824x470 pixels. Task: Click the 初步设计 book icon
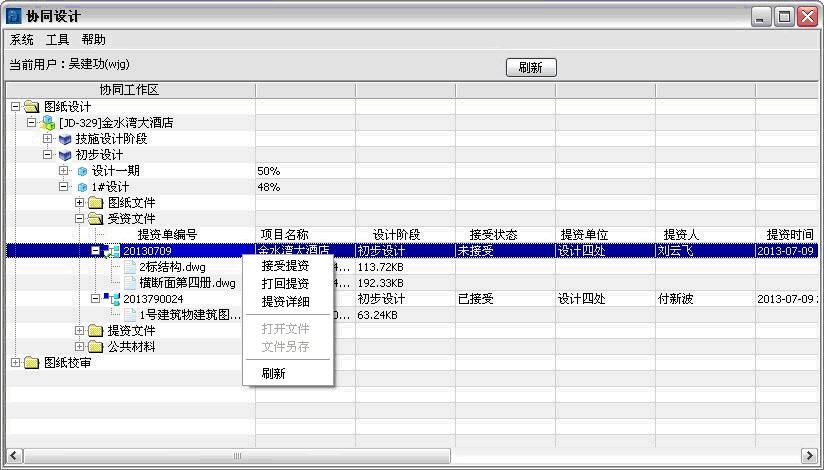click(65, 155)
